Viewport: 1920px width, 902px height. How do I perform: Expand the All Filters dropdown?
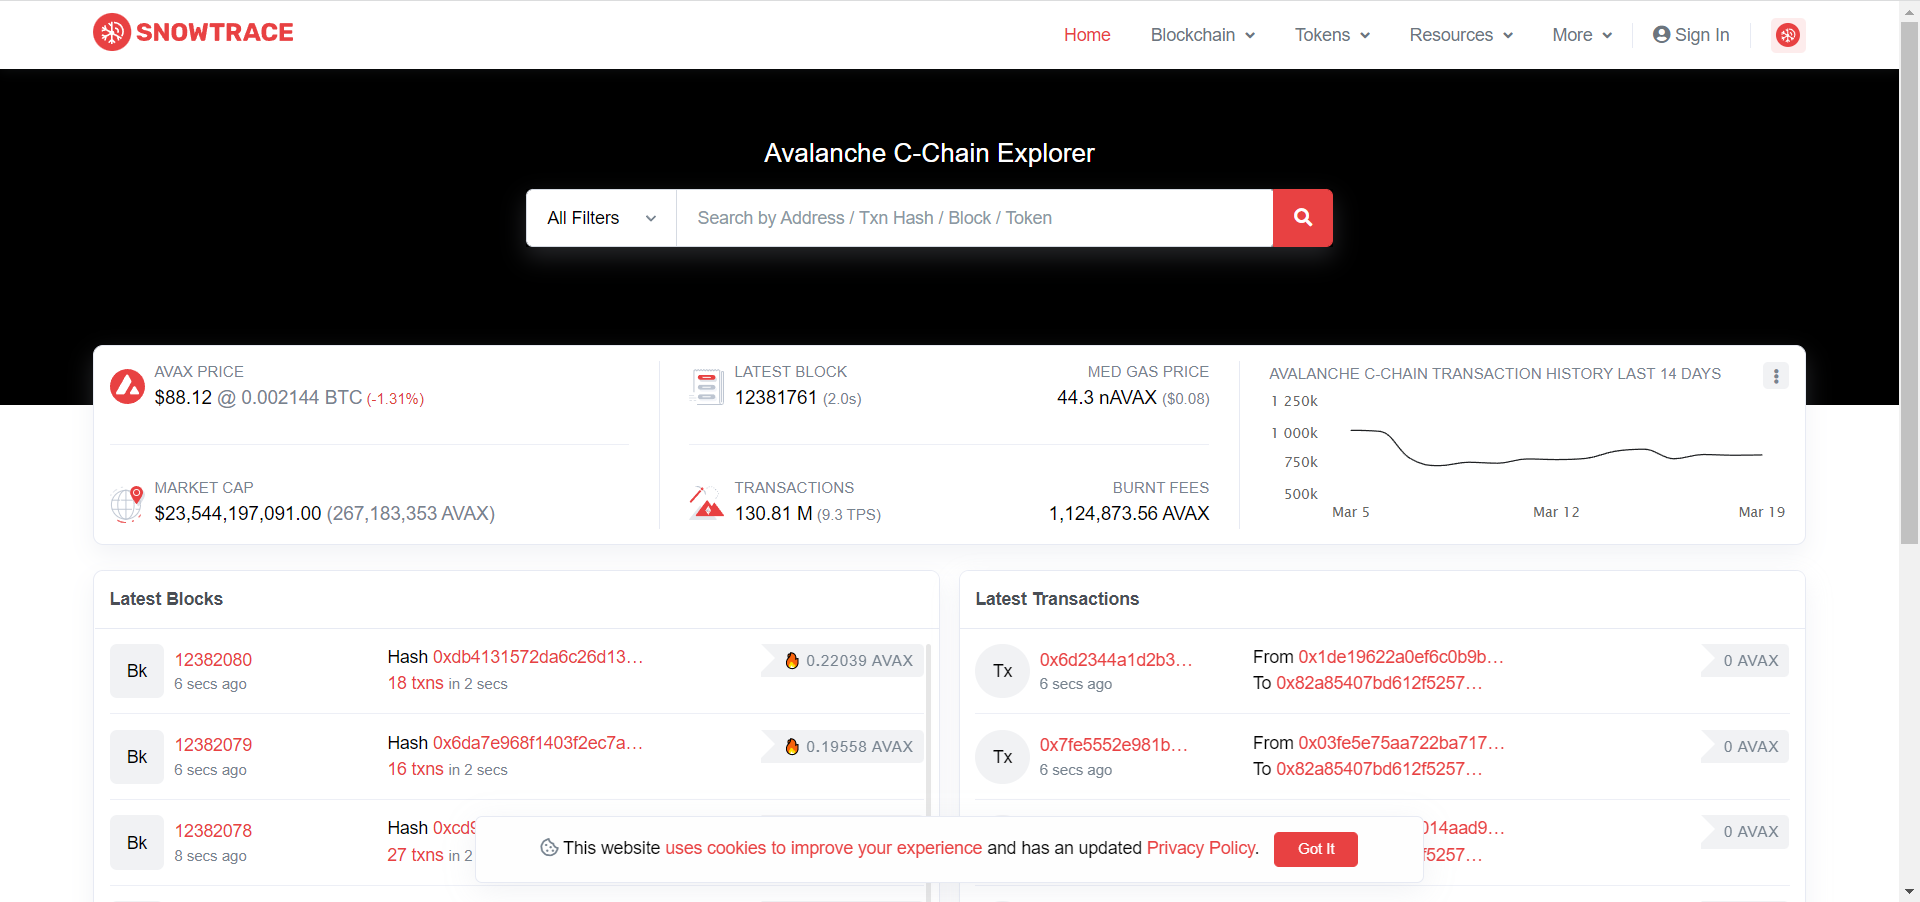(601, 218)
